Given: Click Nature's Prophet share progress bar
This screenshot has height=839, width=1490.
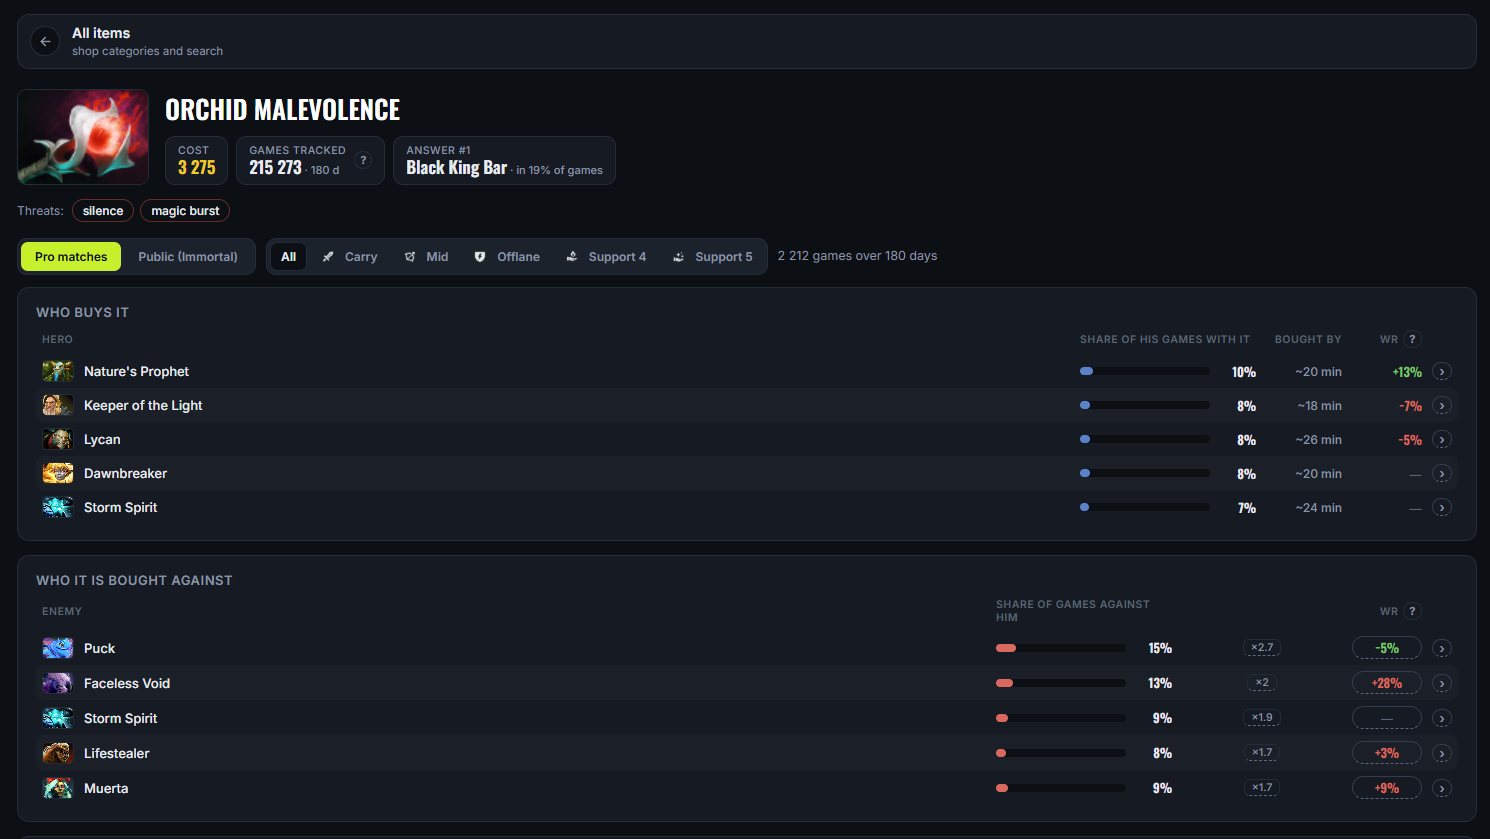Looking at the screenshot, I should pos(1145,371).
